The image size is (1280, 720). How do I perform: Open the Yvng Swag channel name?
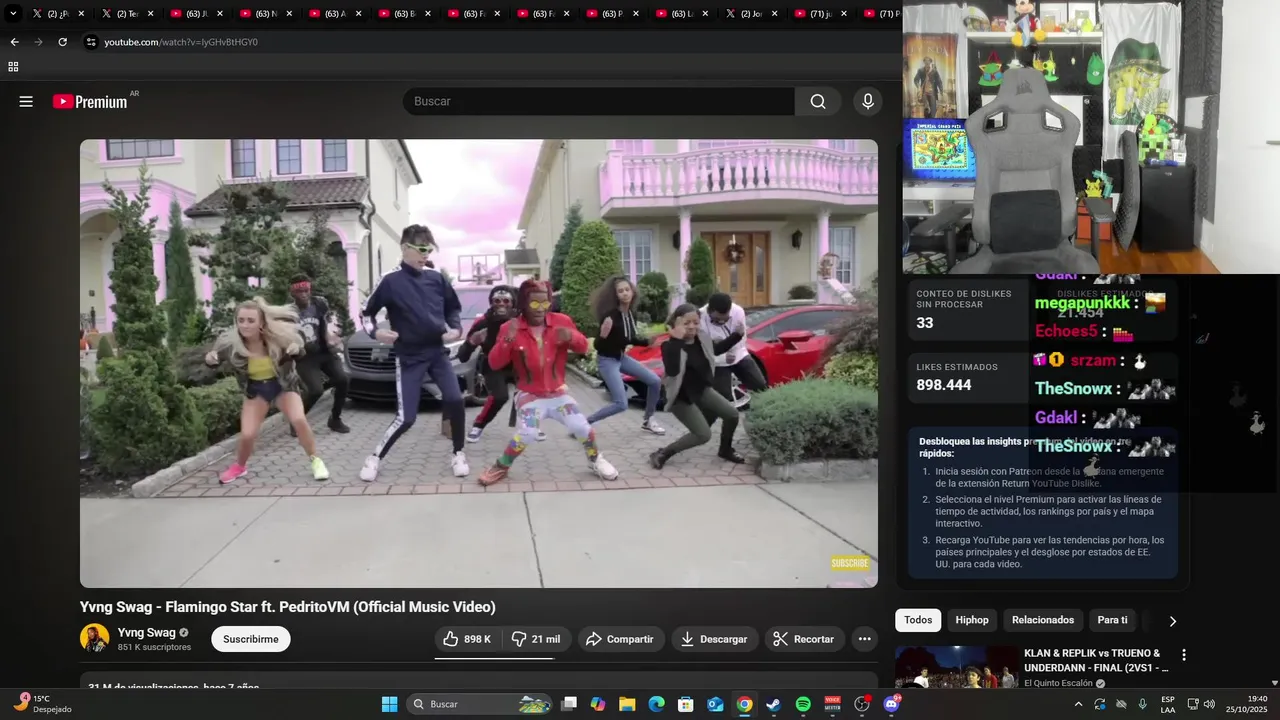tap(146, 632)
